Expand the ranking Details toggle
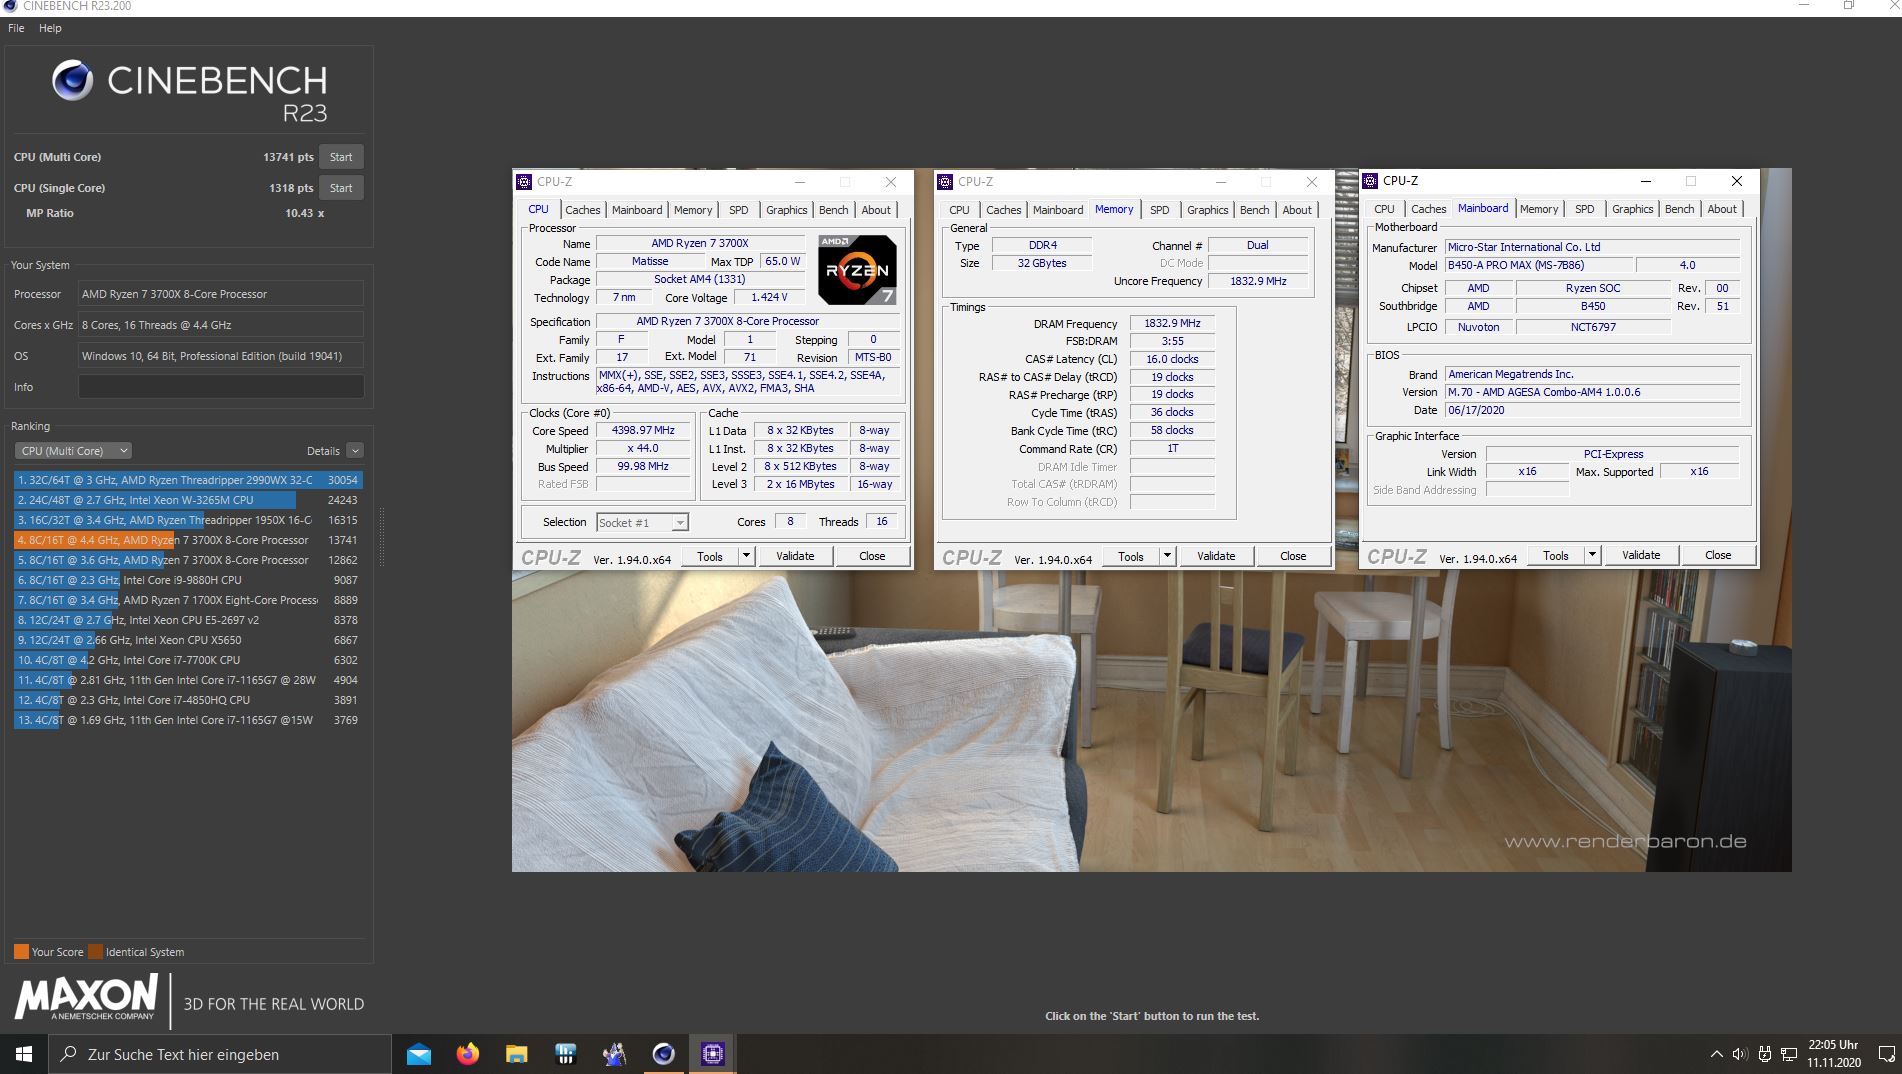1902x1074 pixels. (x=355, y=451)
